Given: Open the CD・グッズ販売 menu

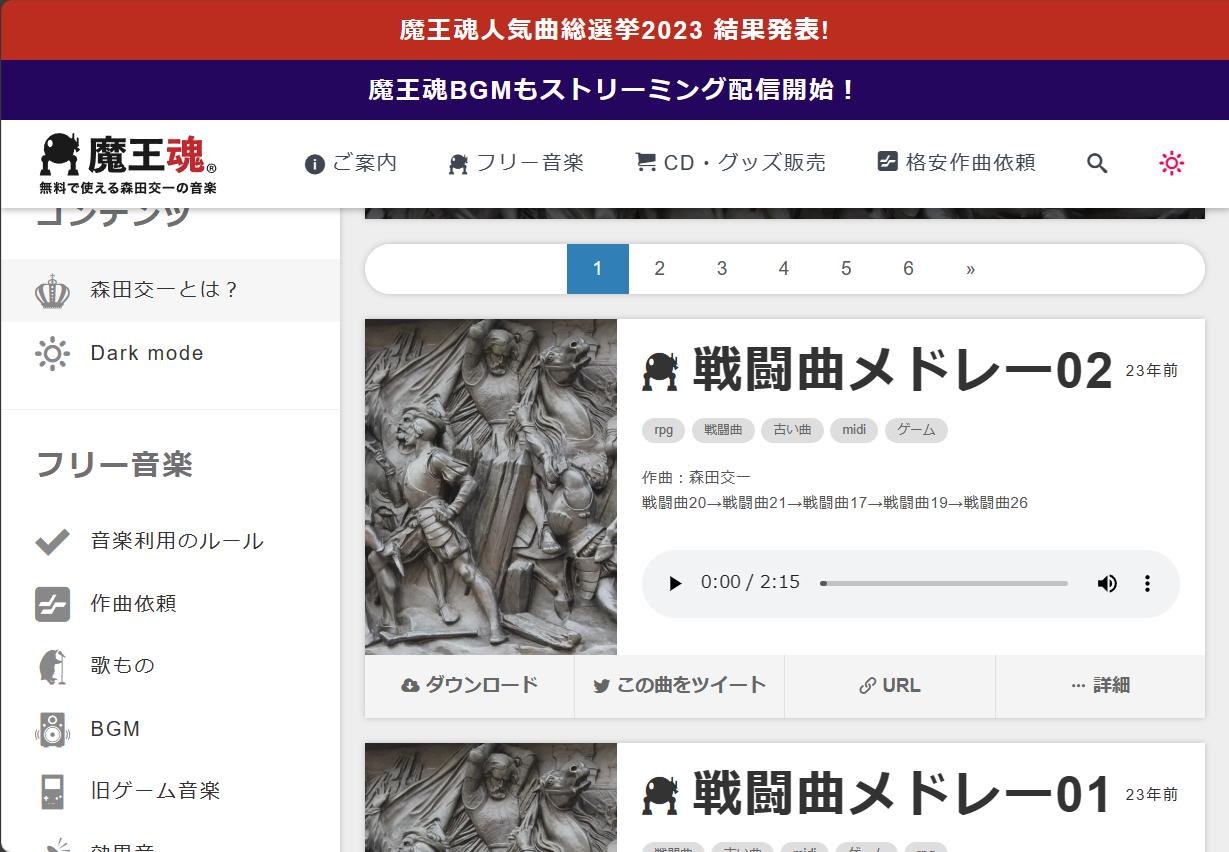Looking at the screenshot, I should coord(731,163).
